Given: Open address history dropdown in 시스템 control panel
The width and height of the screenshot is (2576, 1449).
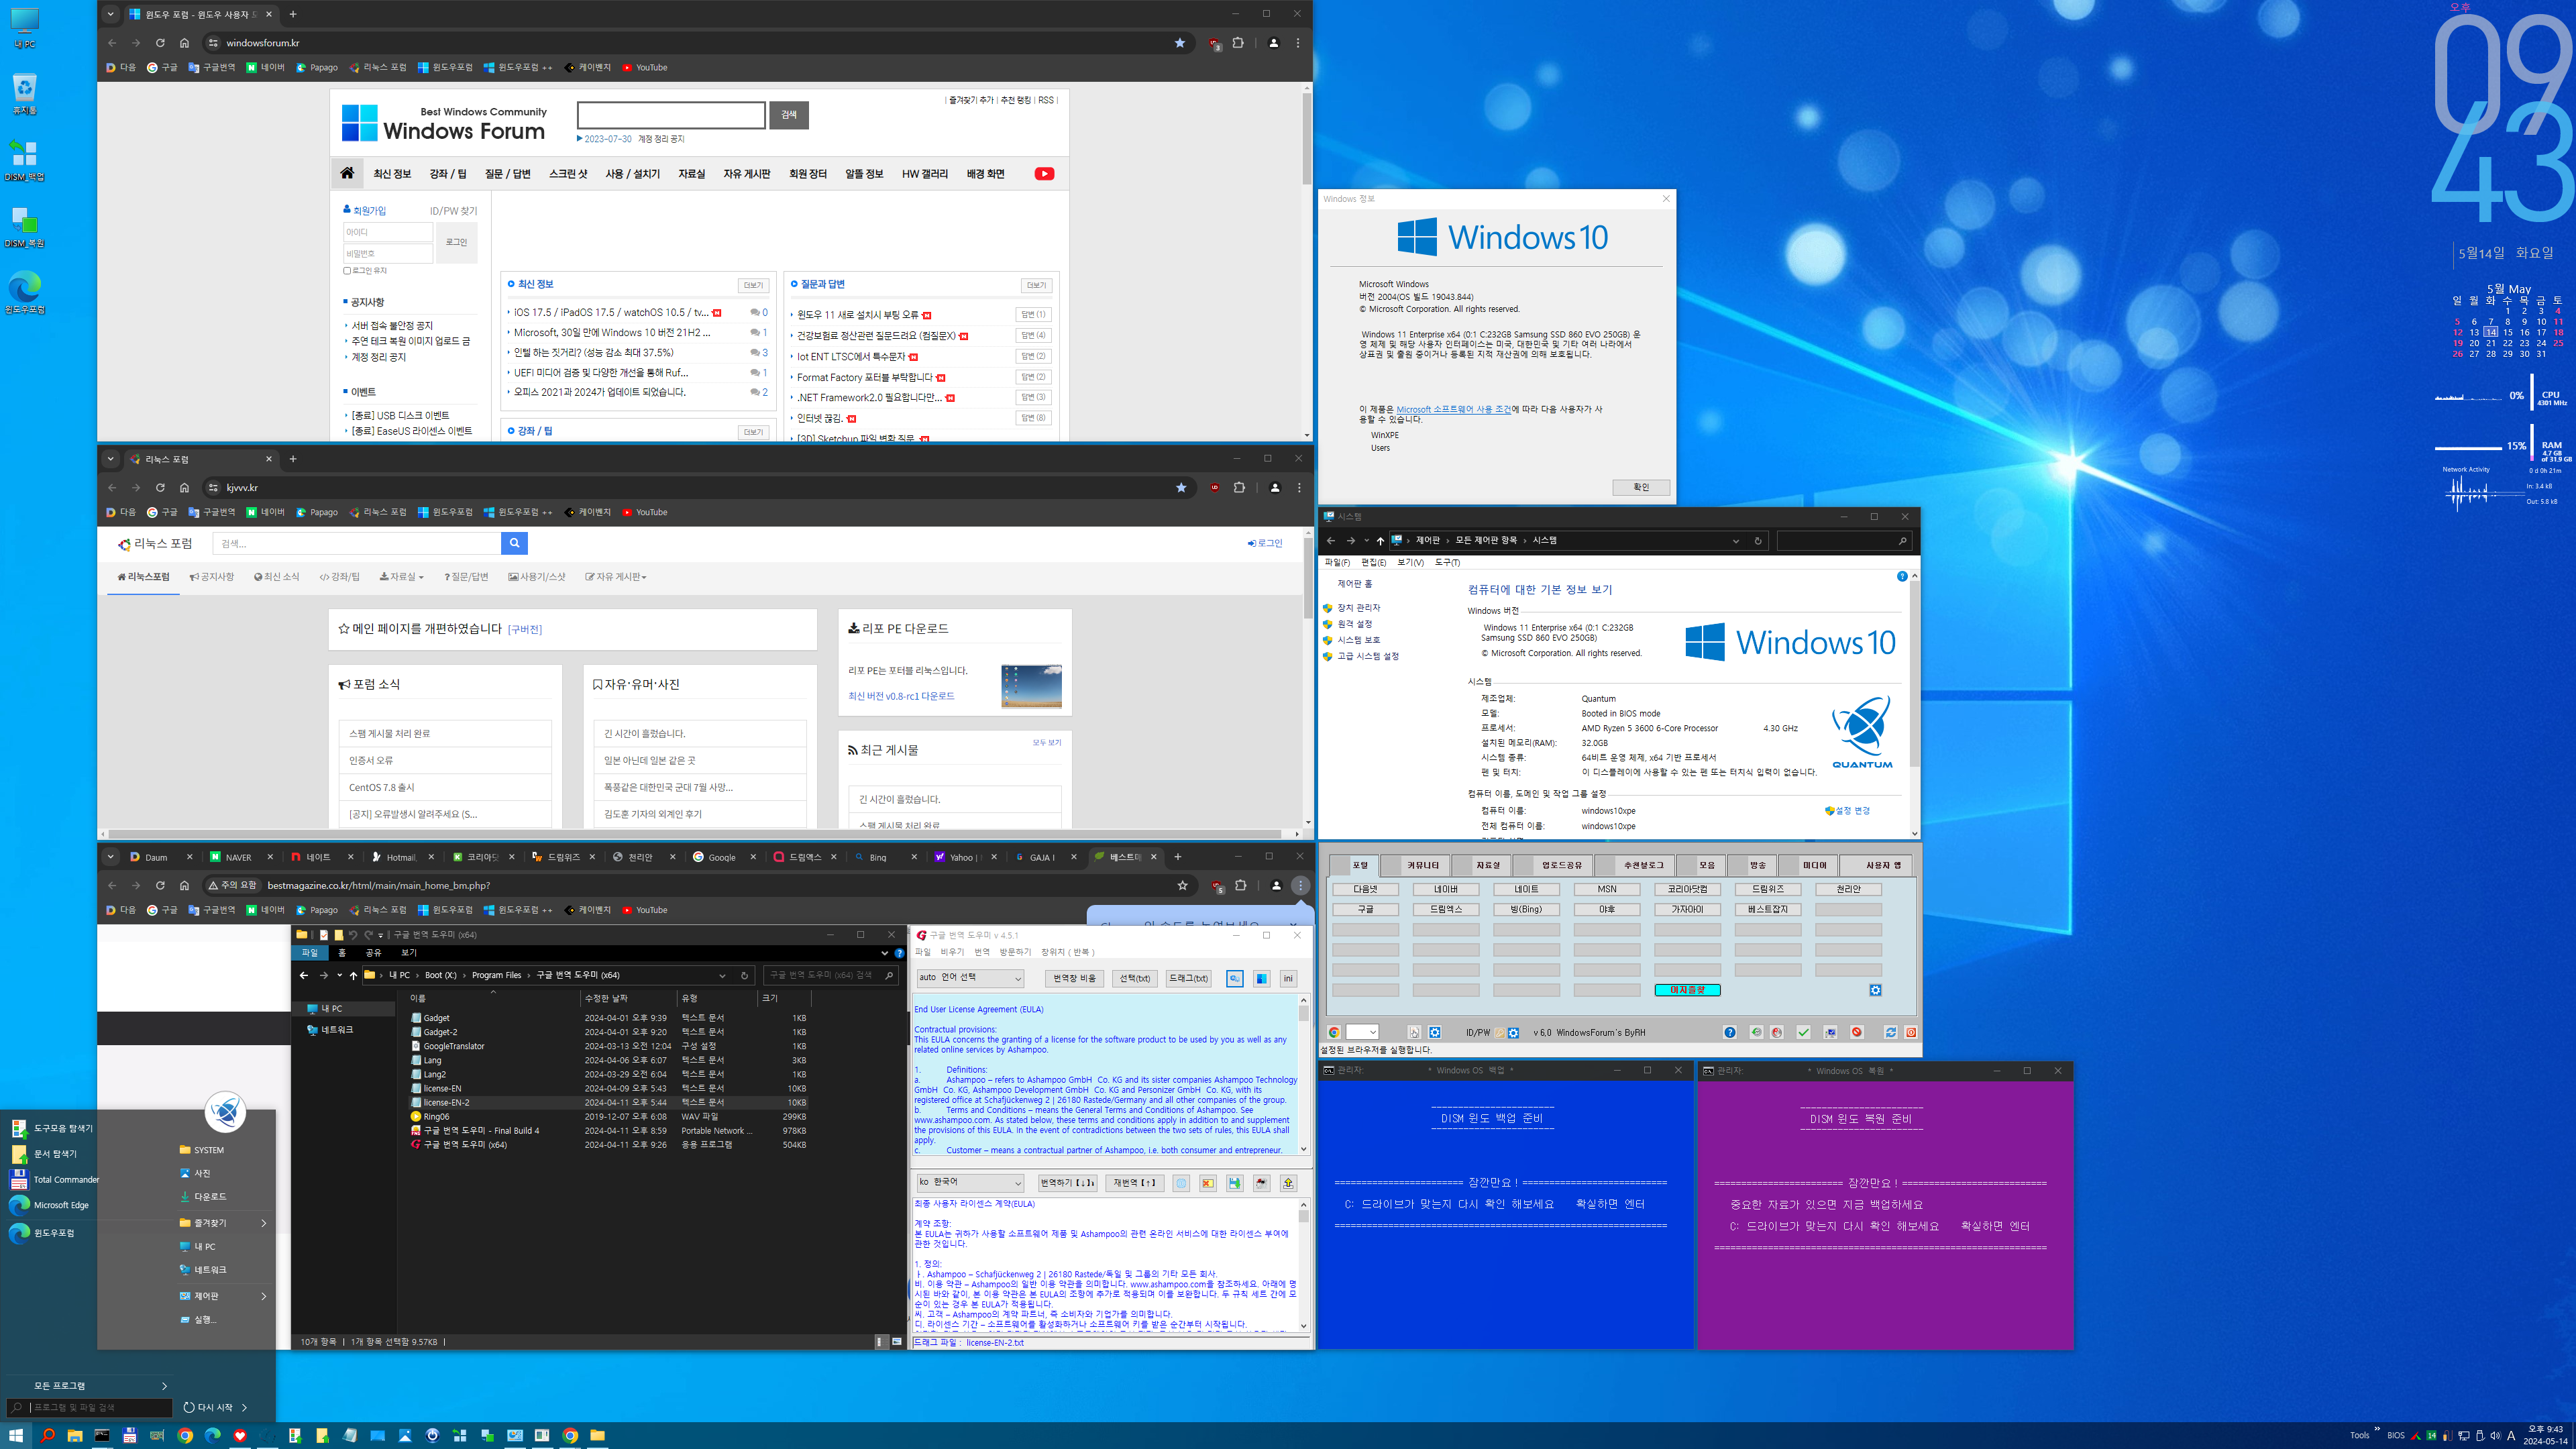Looking at the screenshot, I should pos(1736,541).
